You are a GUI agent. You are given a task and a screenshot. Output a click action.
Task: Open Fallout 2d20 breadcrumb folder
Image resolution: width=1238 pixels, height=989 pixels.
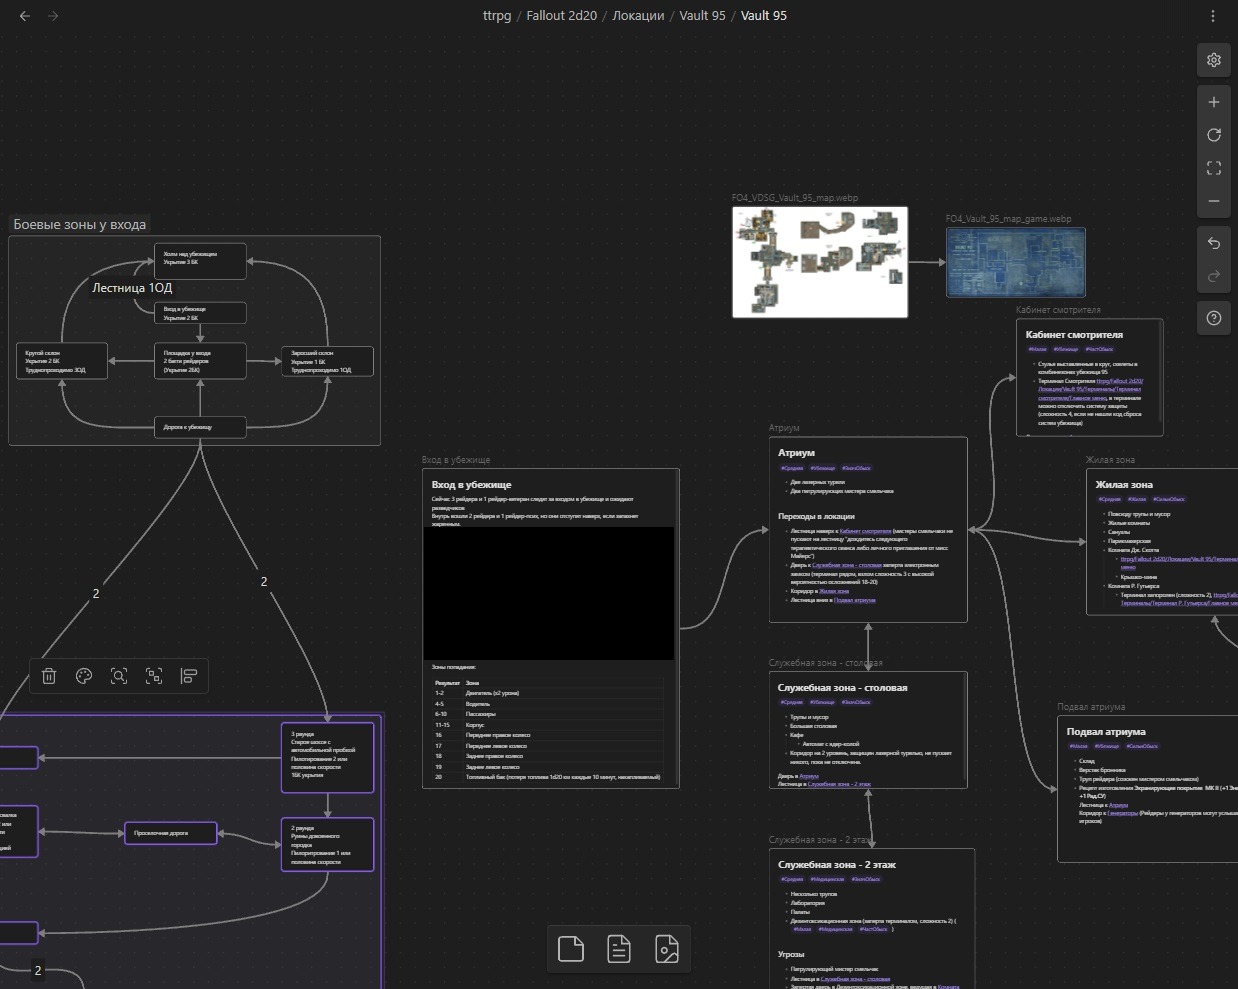(560, 16)
